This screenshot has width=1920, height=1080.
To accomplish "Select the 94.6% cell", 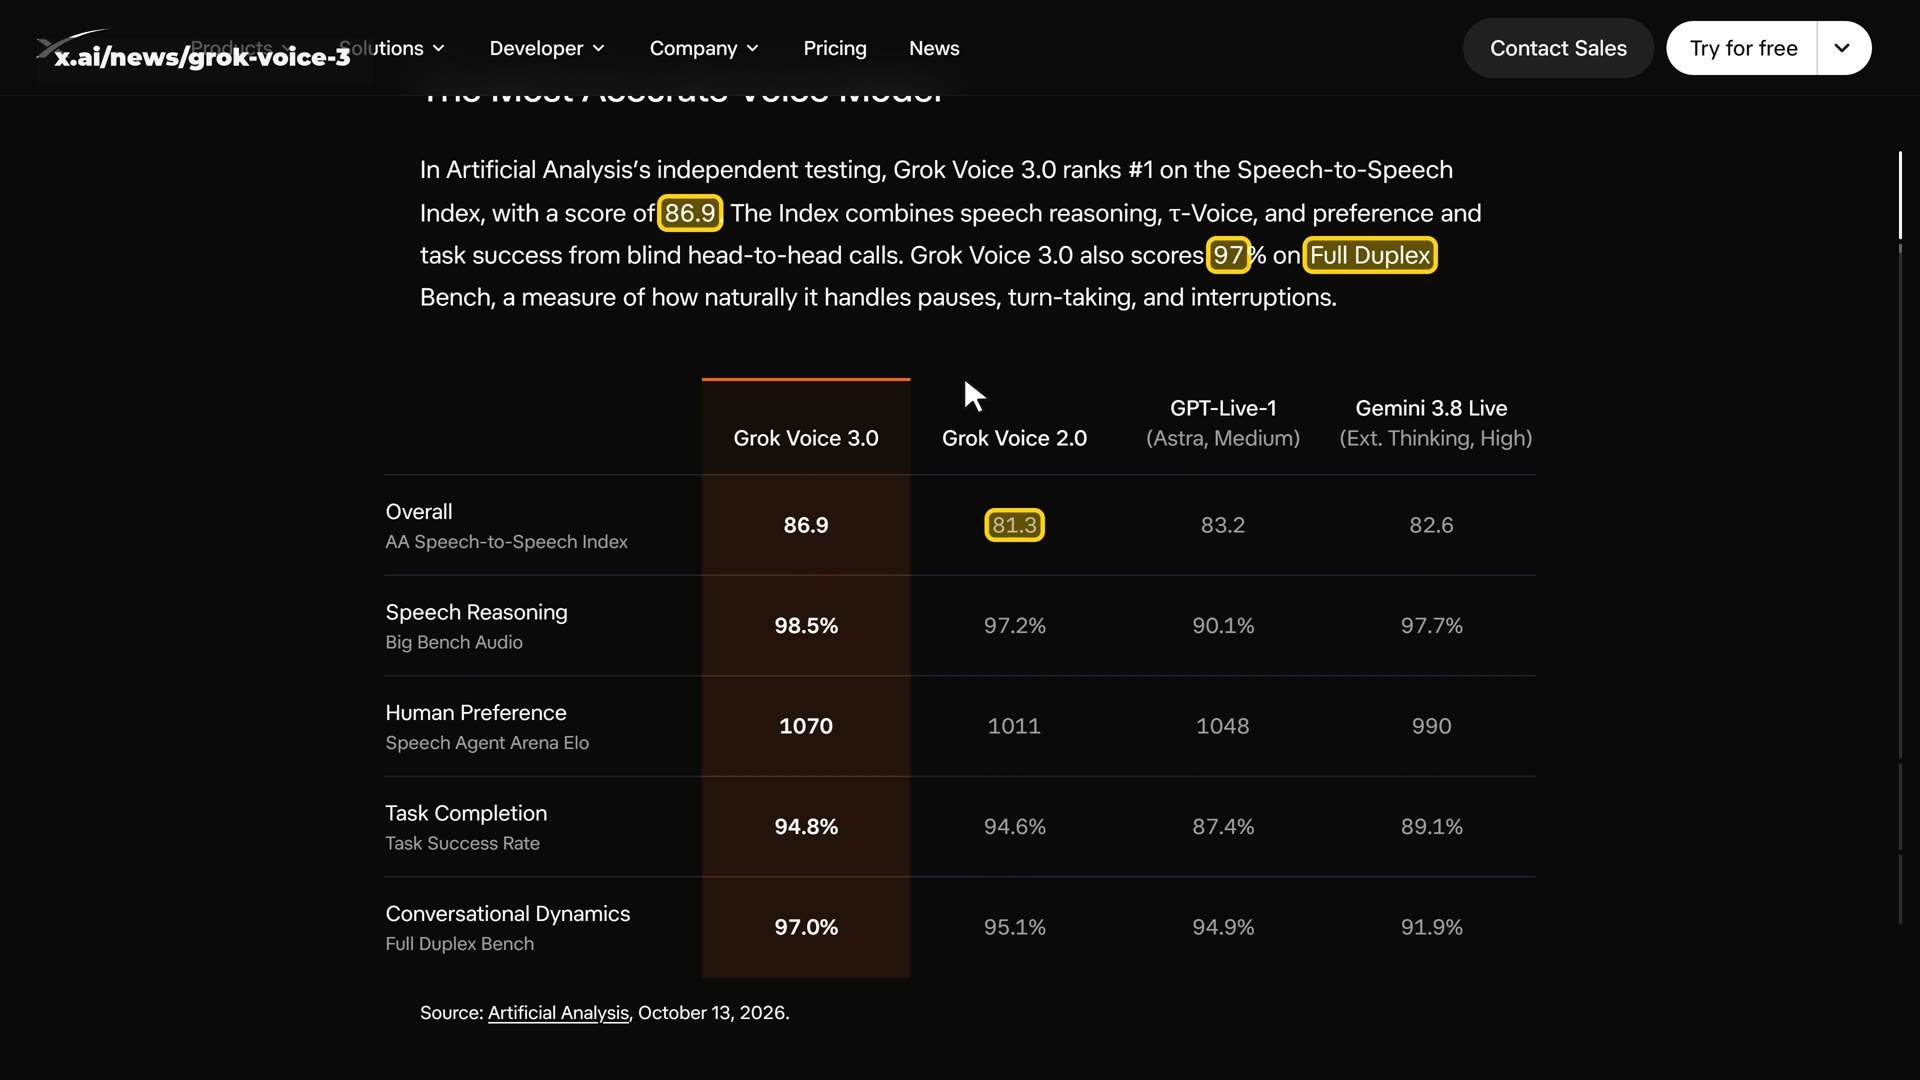I will pos(1014,827).
